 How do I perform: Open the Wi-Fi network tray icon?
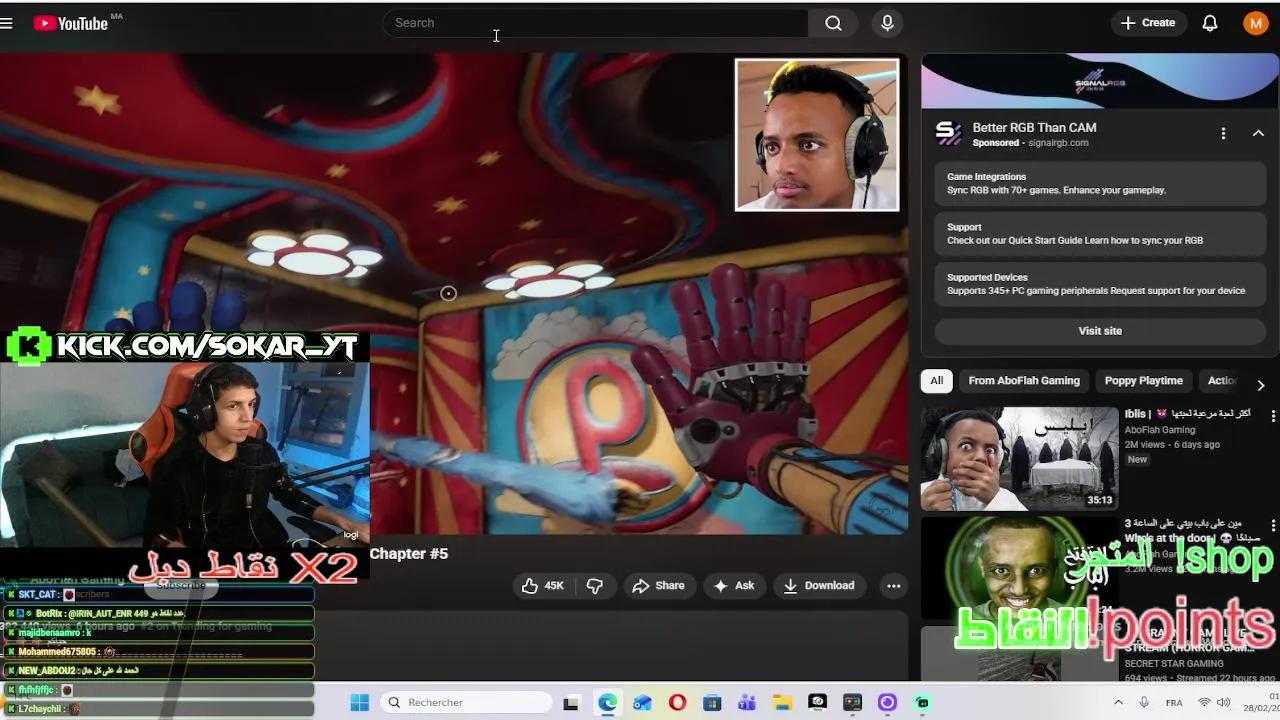(x=1204, y=702)
